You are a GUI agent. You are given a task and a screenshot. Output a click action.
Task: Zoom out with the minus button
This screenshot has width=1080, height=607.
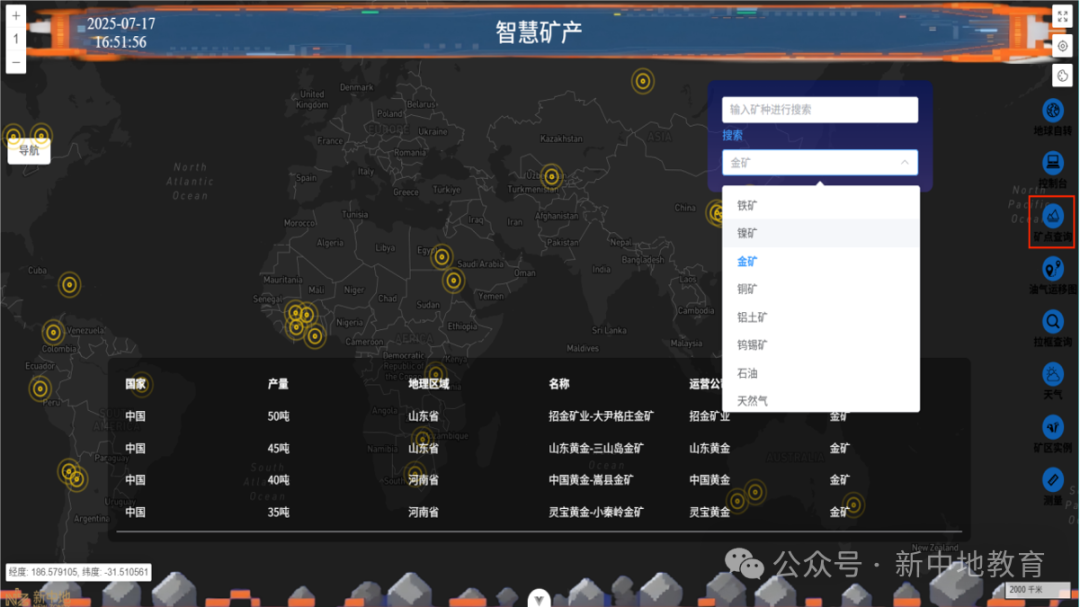pyautogui.click(x=16, y=62)
